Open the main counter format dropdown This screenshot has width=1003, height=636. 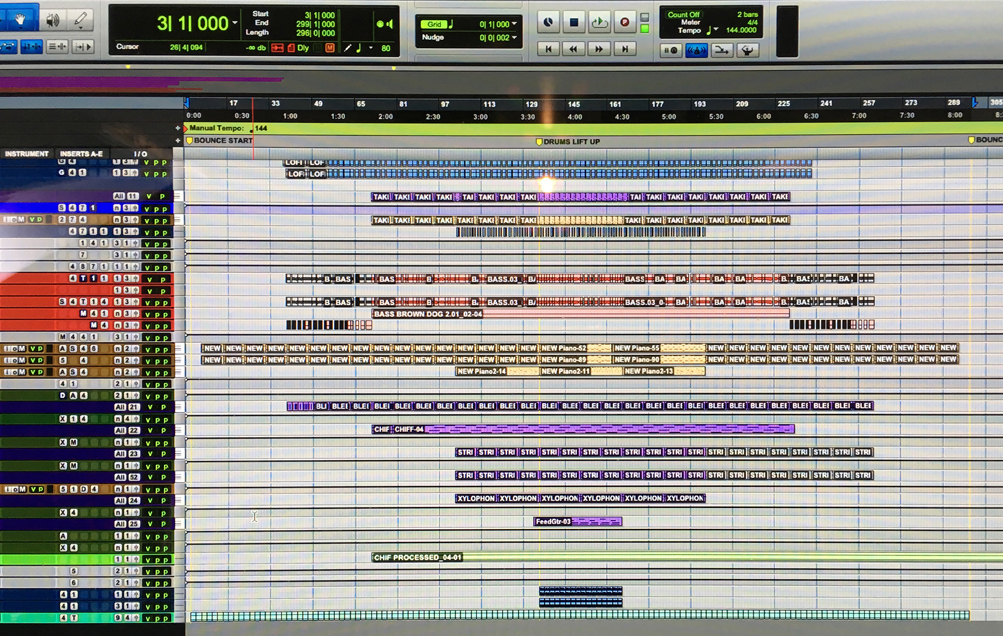pyautogui.click(x=236, y=23)
